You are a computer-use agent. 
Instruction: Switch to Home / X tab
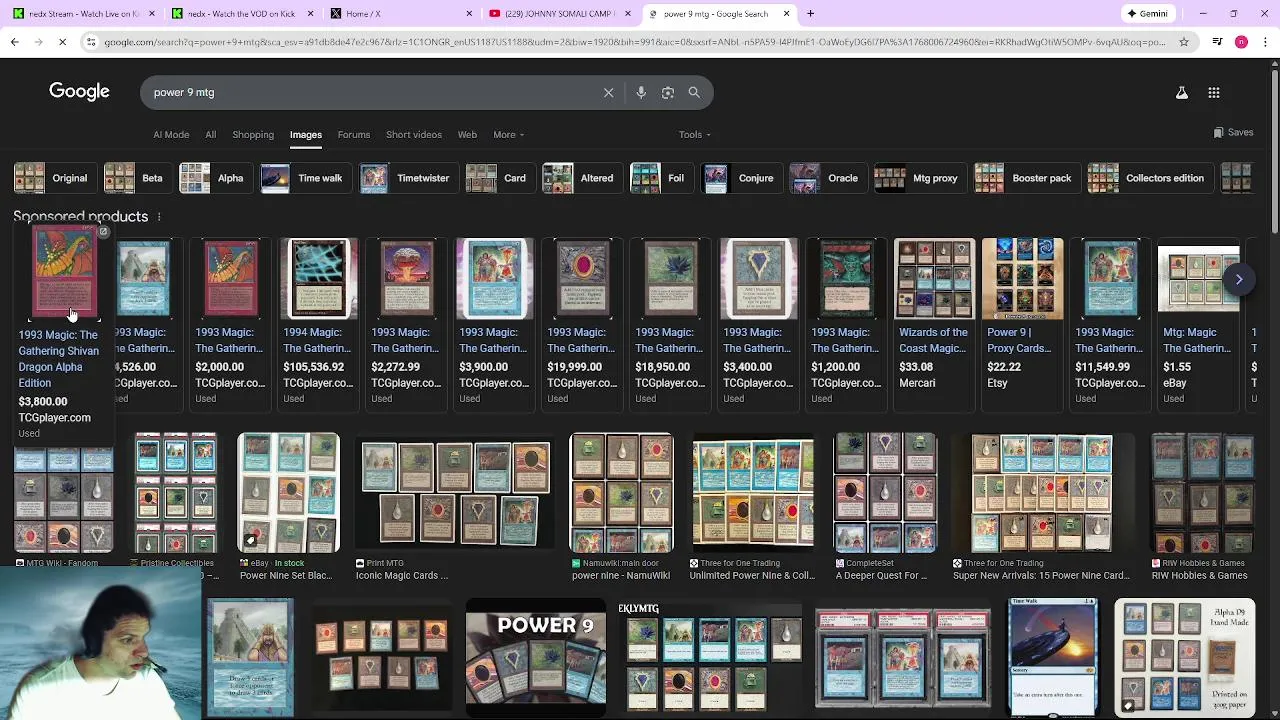pyautogui.click(x=401, y=14)
